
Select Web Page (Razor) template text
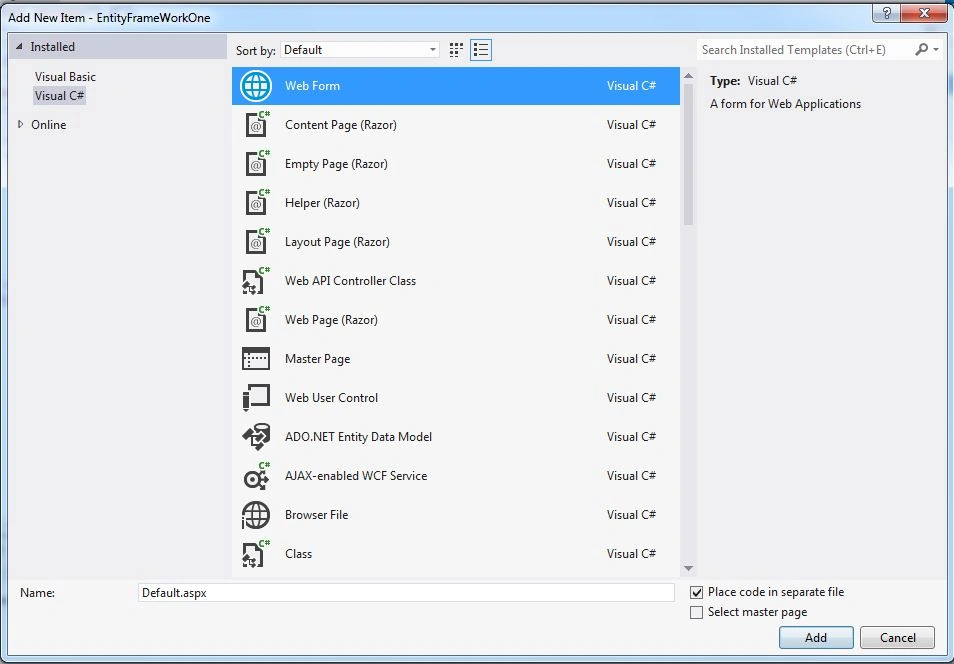coord(331,320)
